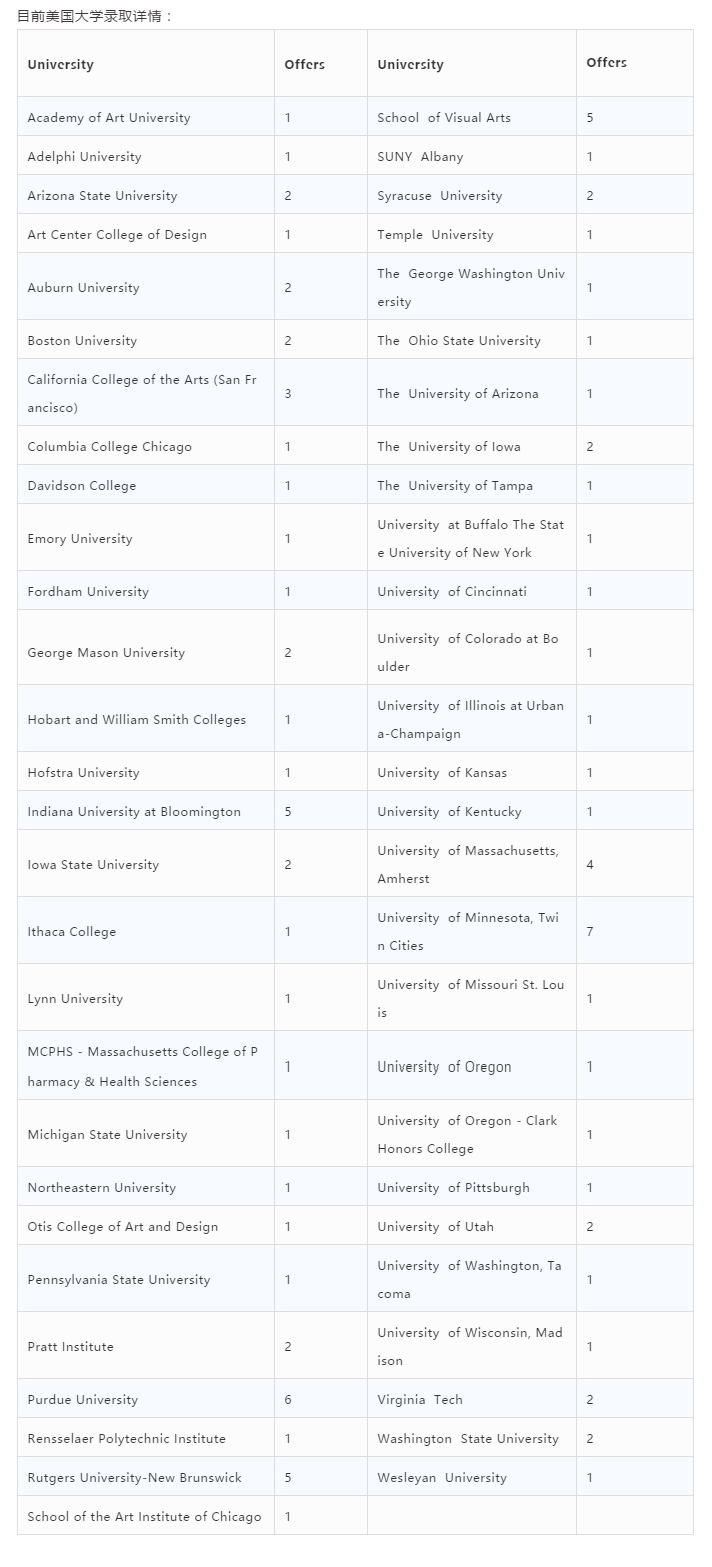Click the Academy of Art University cell
The height and width of the screenshot is (1567, 712).
point(146,117)
